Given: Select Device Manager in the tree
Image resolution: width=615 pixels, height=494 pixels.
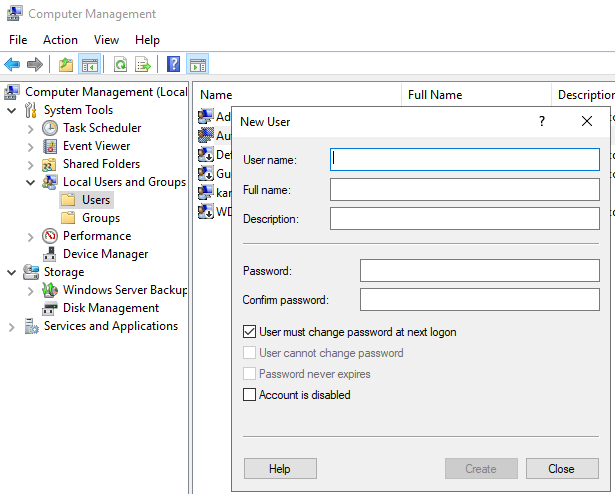Looking at the screenshot, I should point(105,254).
